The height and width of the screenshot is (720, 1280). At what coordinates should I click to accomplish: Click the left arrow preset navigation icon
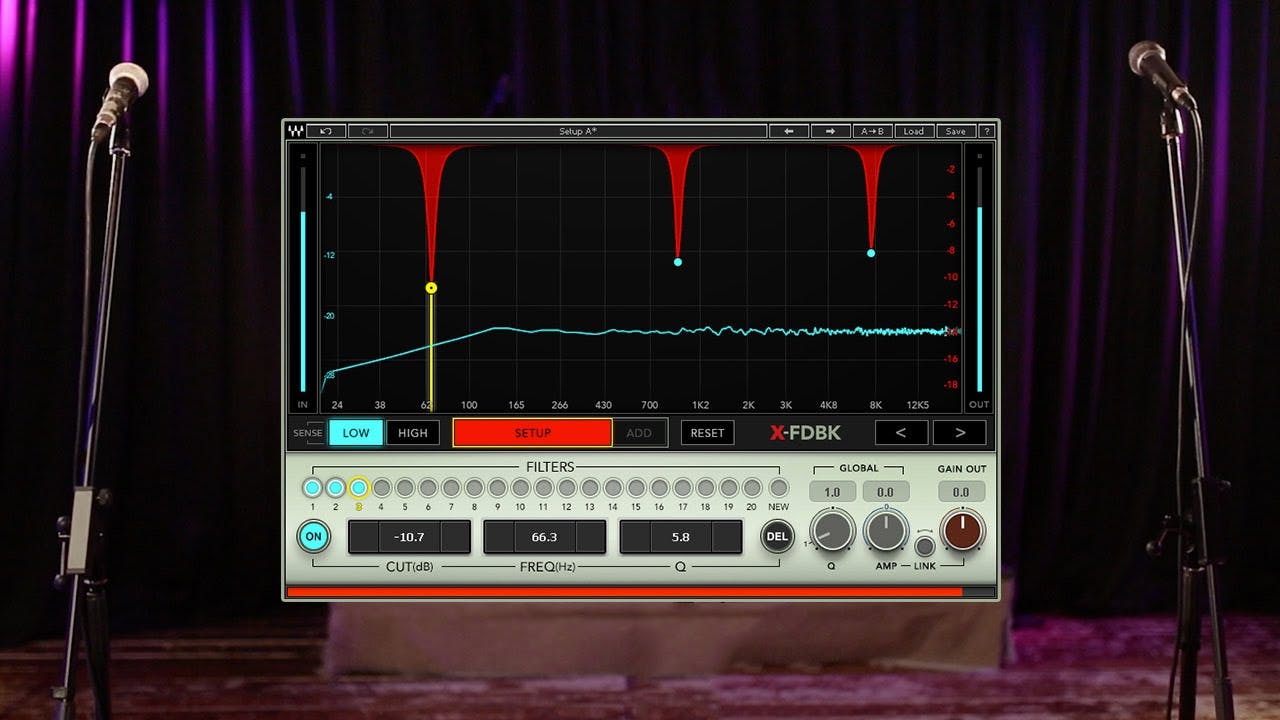(x=789, y=131)
